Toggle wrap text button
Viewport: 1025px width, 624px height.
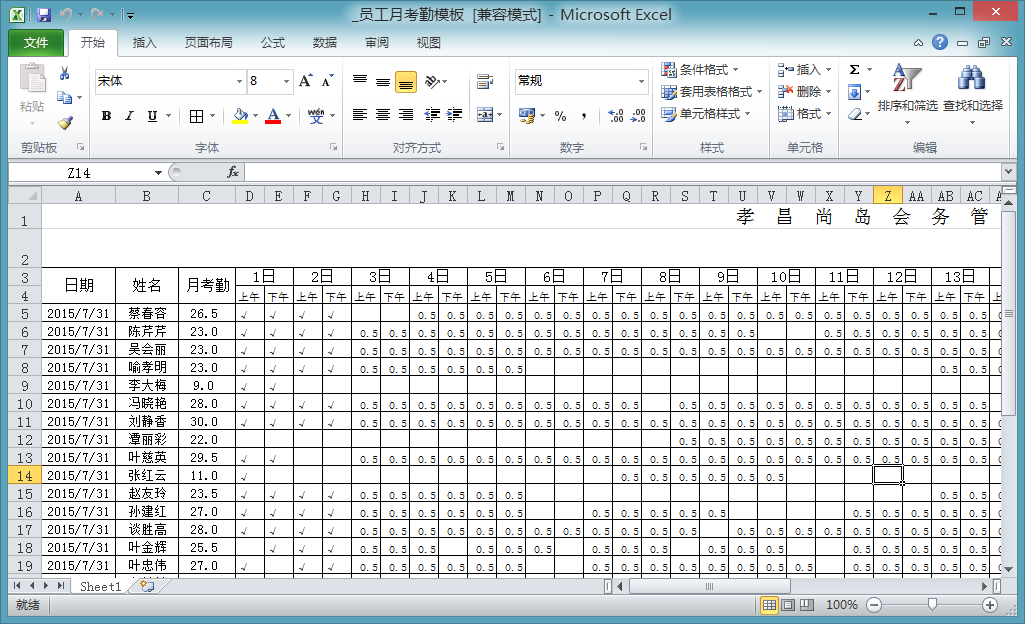pyautogui.click(x=484, y=81)
